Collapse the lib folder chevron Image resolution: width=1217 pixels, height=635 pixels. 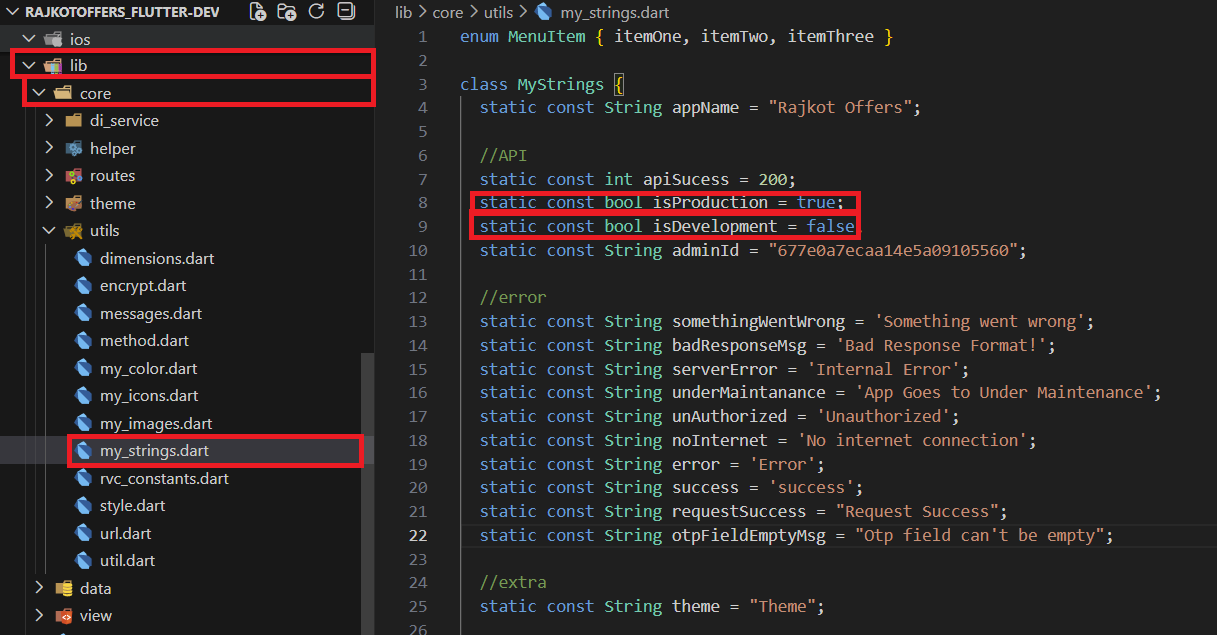[x=28, y=66]
